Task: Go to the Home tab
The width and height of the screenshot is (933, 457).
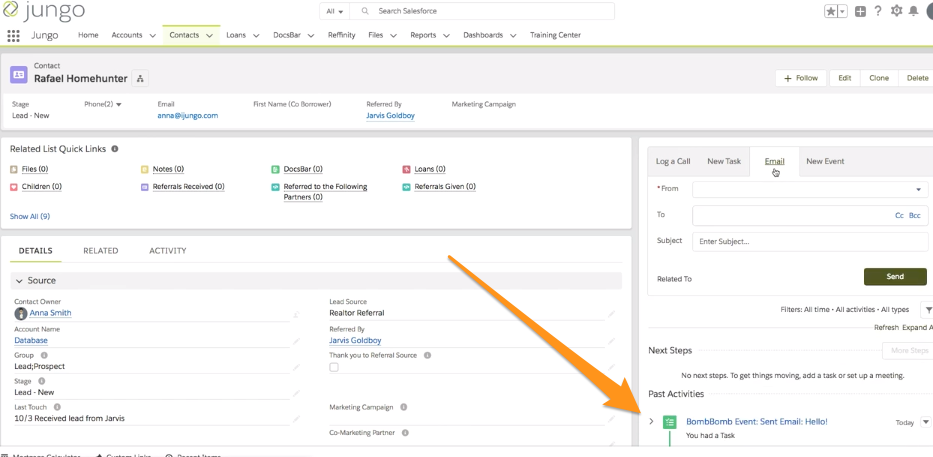Action: (x=88, y=35)
